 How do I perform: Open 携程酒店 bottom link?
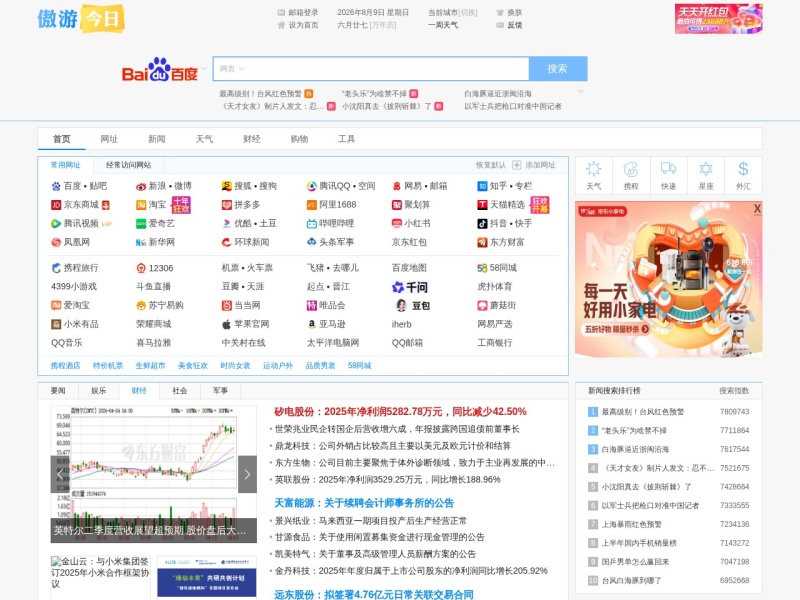[65, 366]
